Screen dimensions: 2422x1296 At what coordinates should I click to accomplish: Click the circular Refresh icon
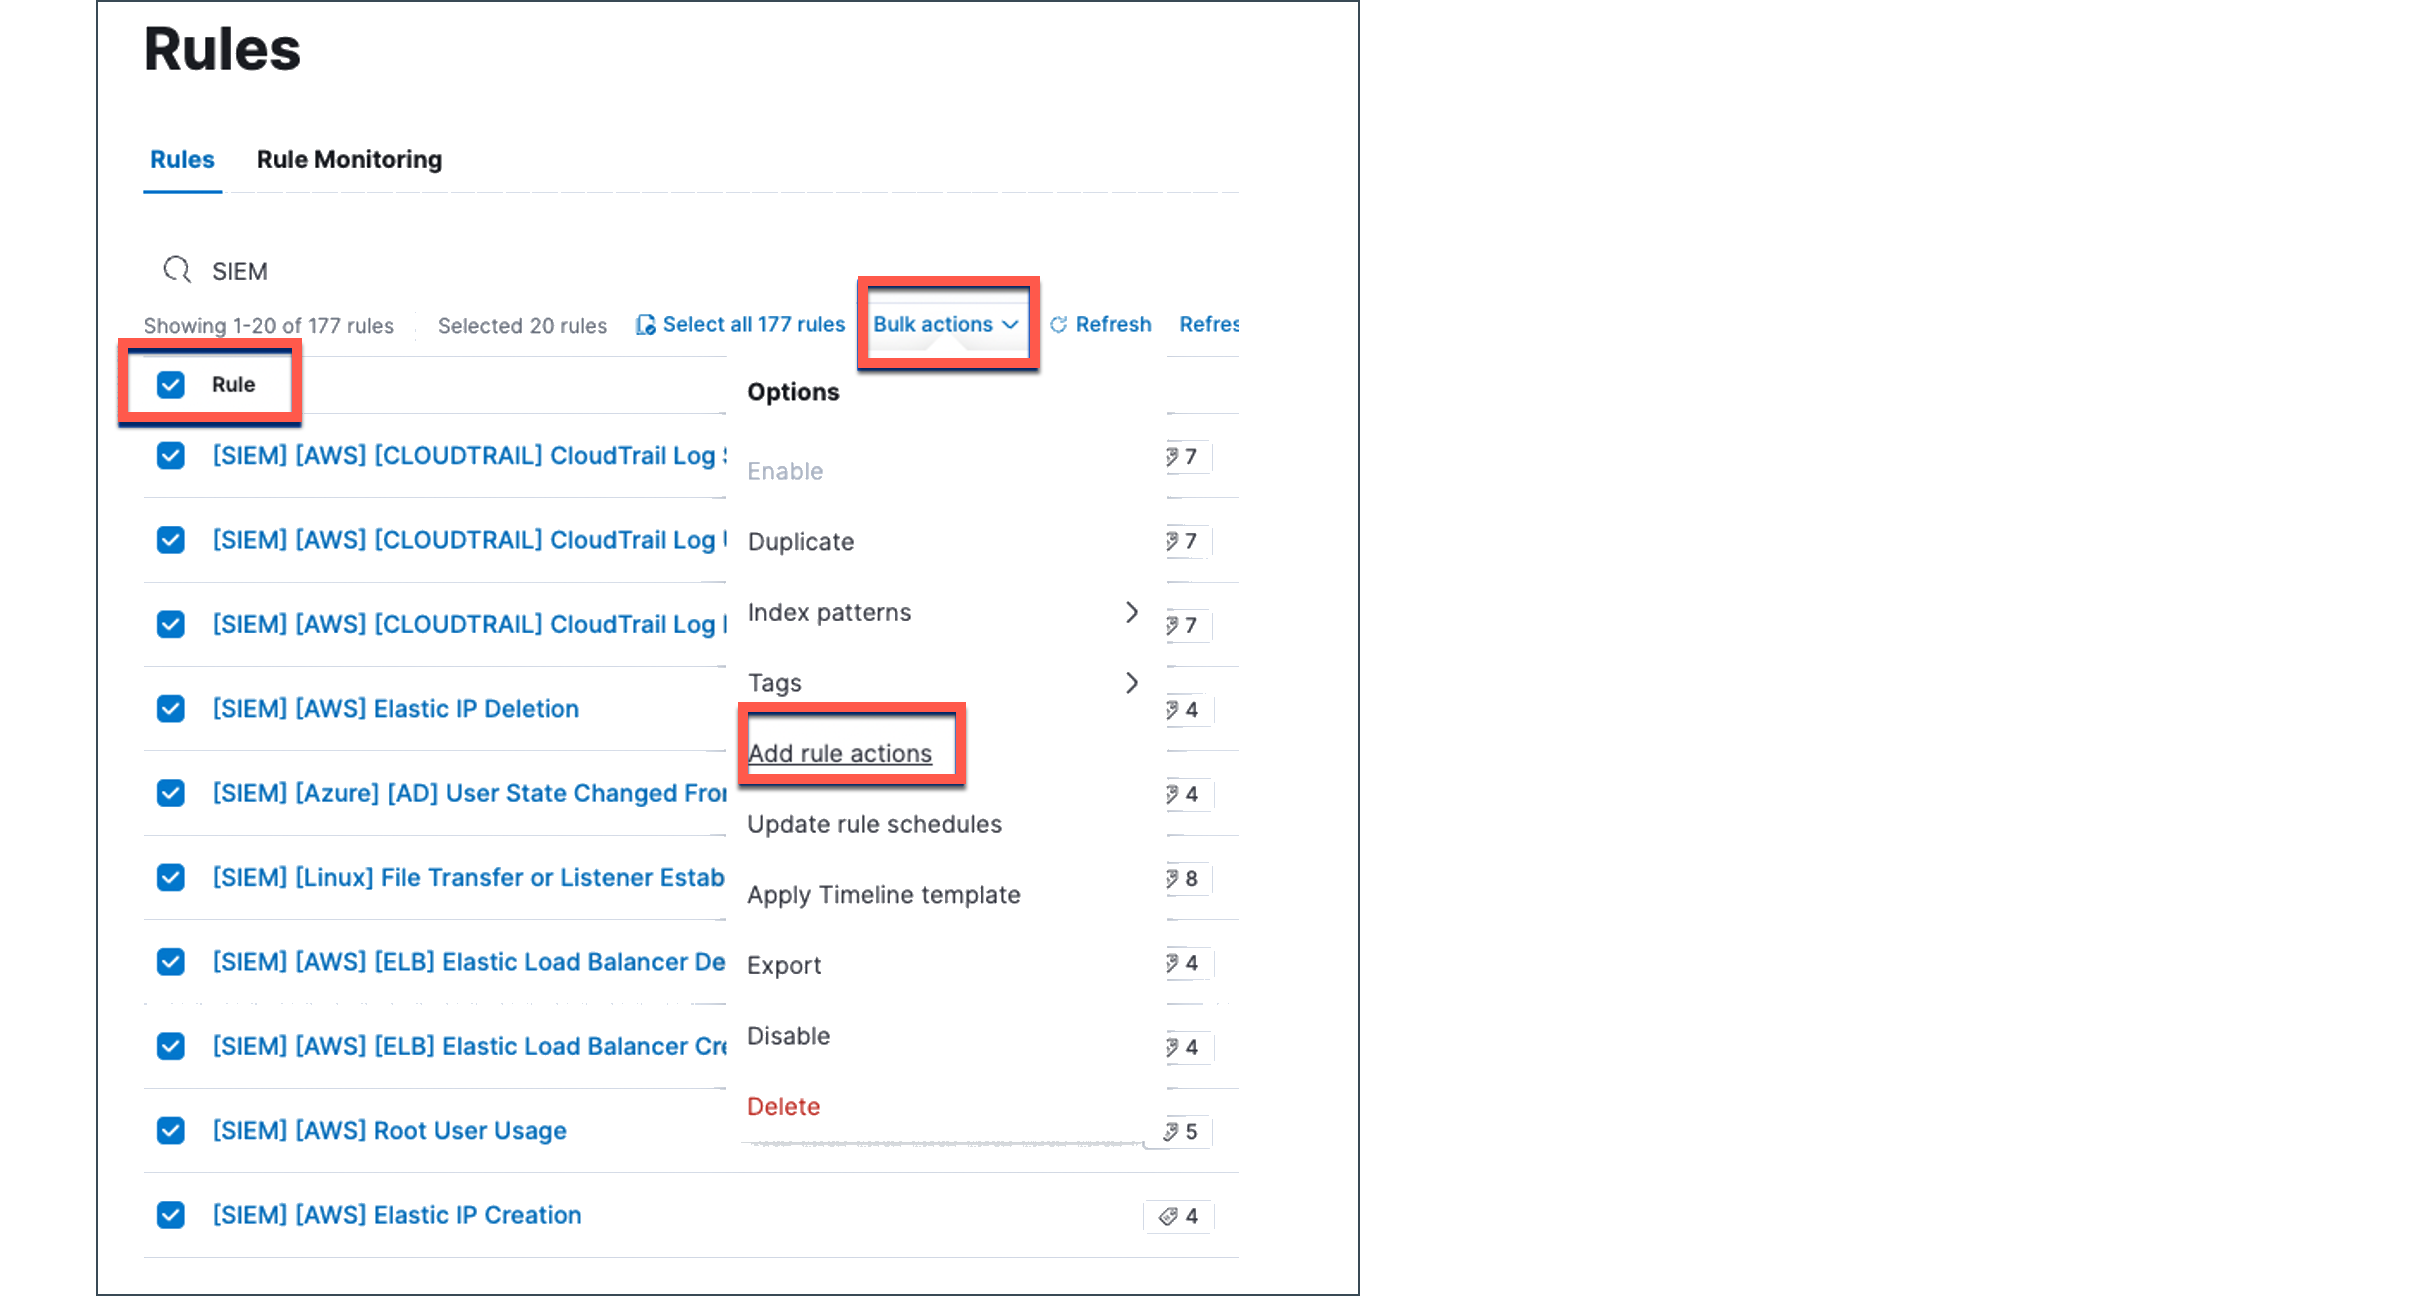tap(1058, 324)
